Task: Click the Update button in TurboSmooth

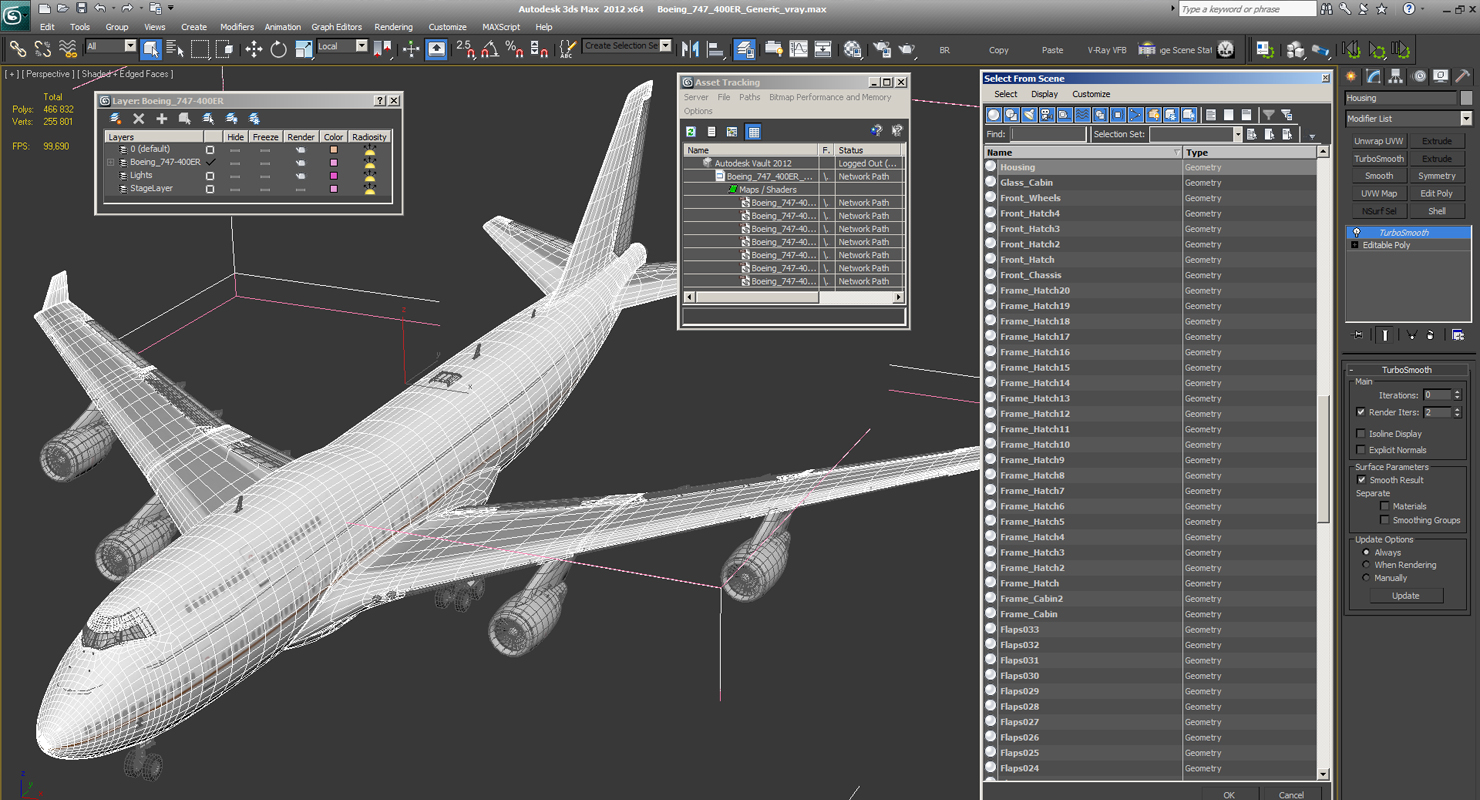Action: tap(1405, 595)
